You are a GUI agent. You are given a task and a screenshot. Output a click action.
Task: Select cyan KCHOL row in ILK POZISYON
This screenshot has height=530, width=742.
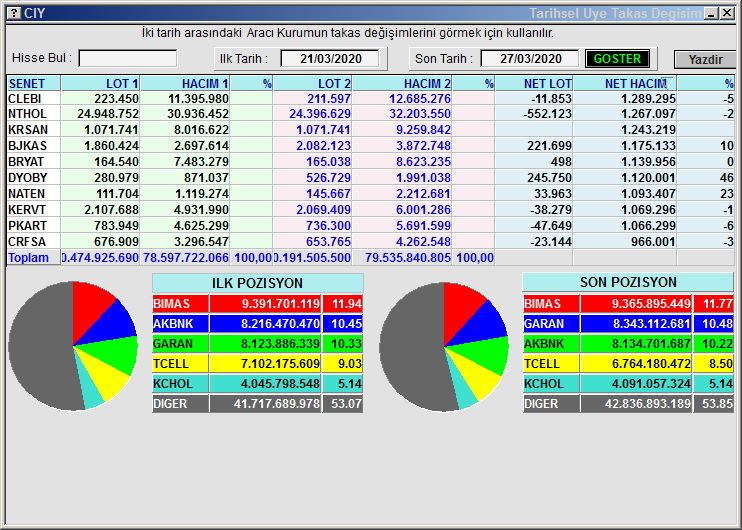[257, 383]
